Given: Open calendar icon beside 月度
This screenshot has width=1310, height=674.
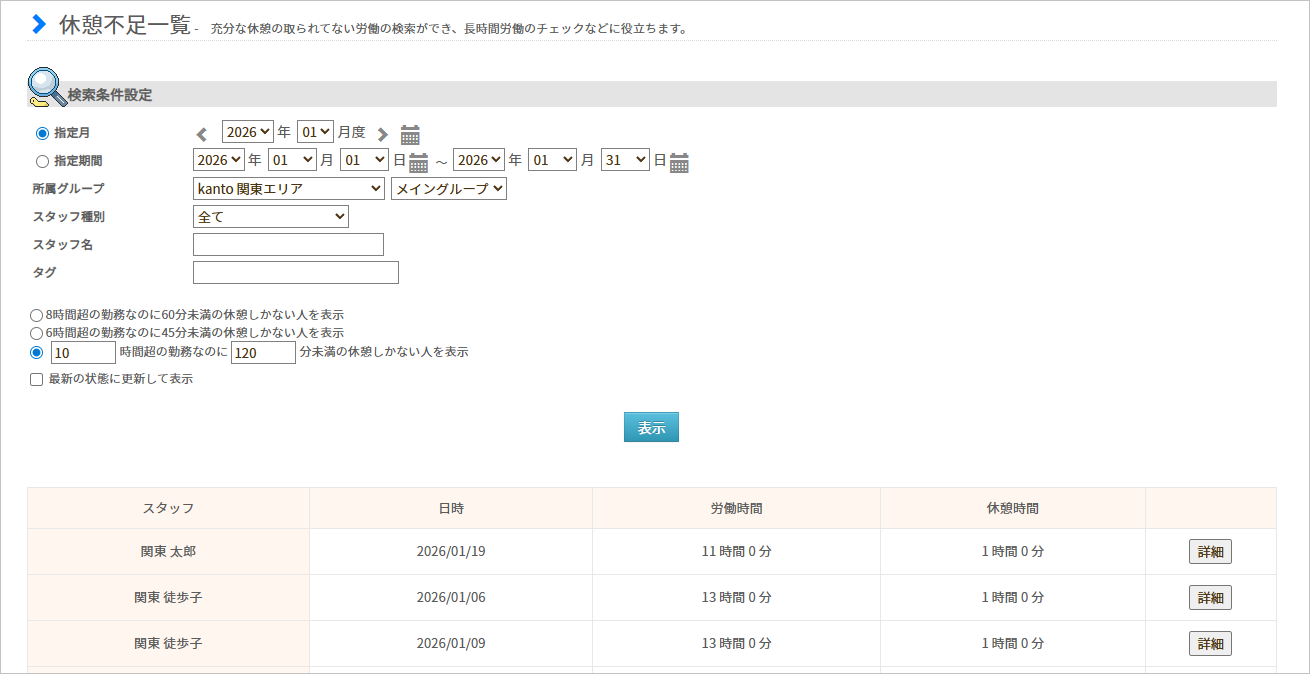Looking at the screenshot, I should [410, 134].
